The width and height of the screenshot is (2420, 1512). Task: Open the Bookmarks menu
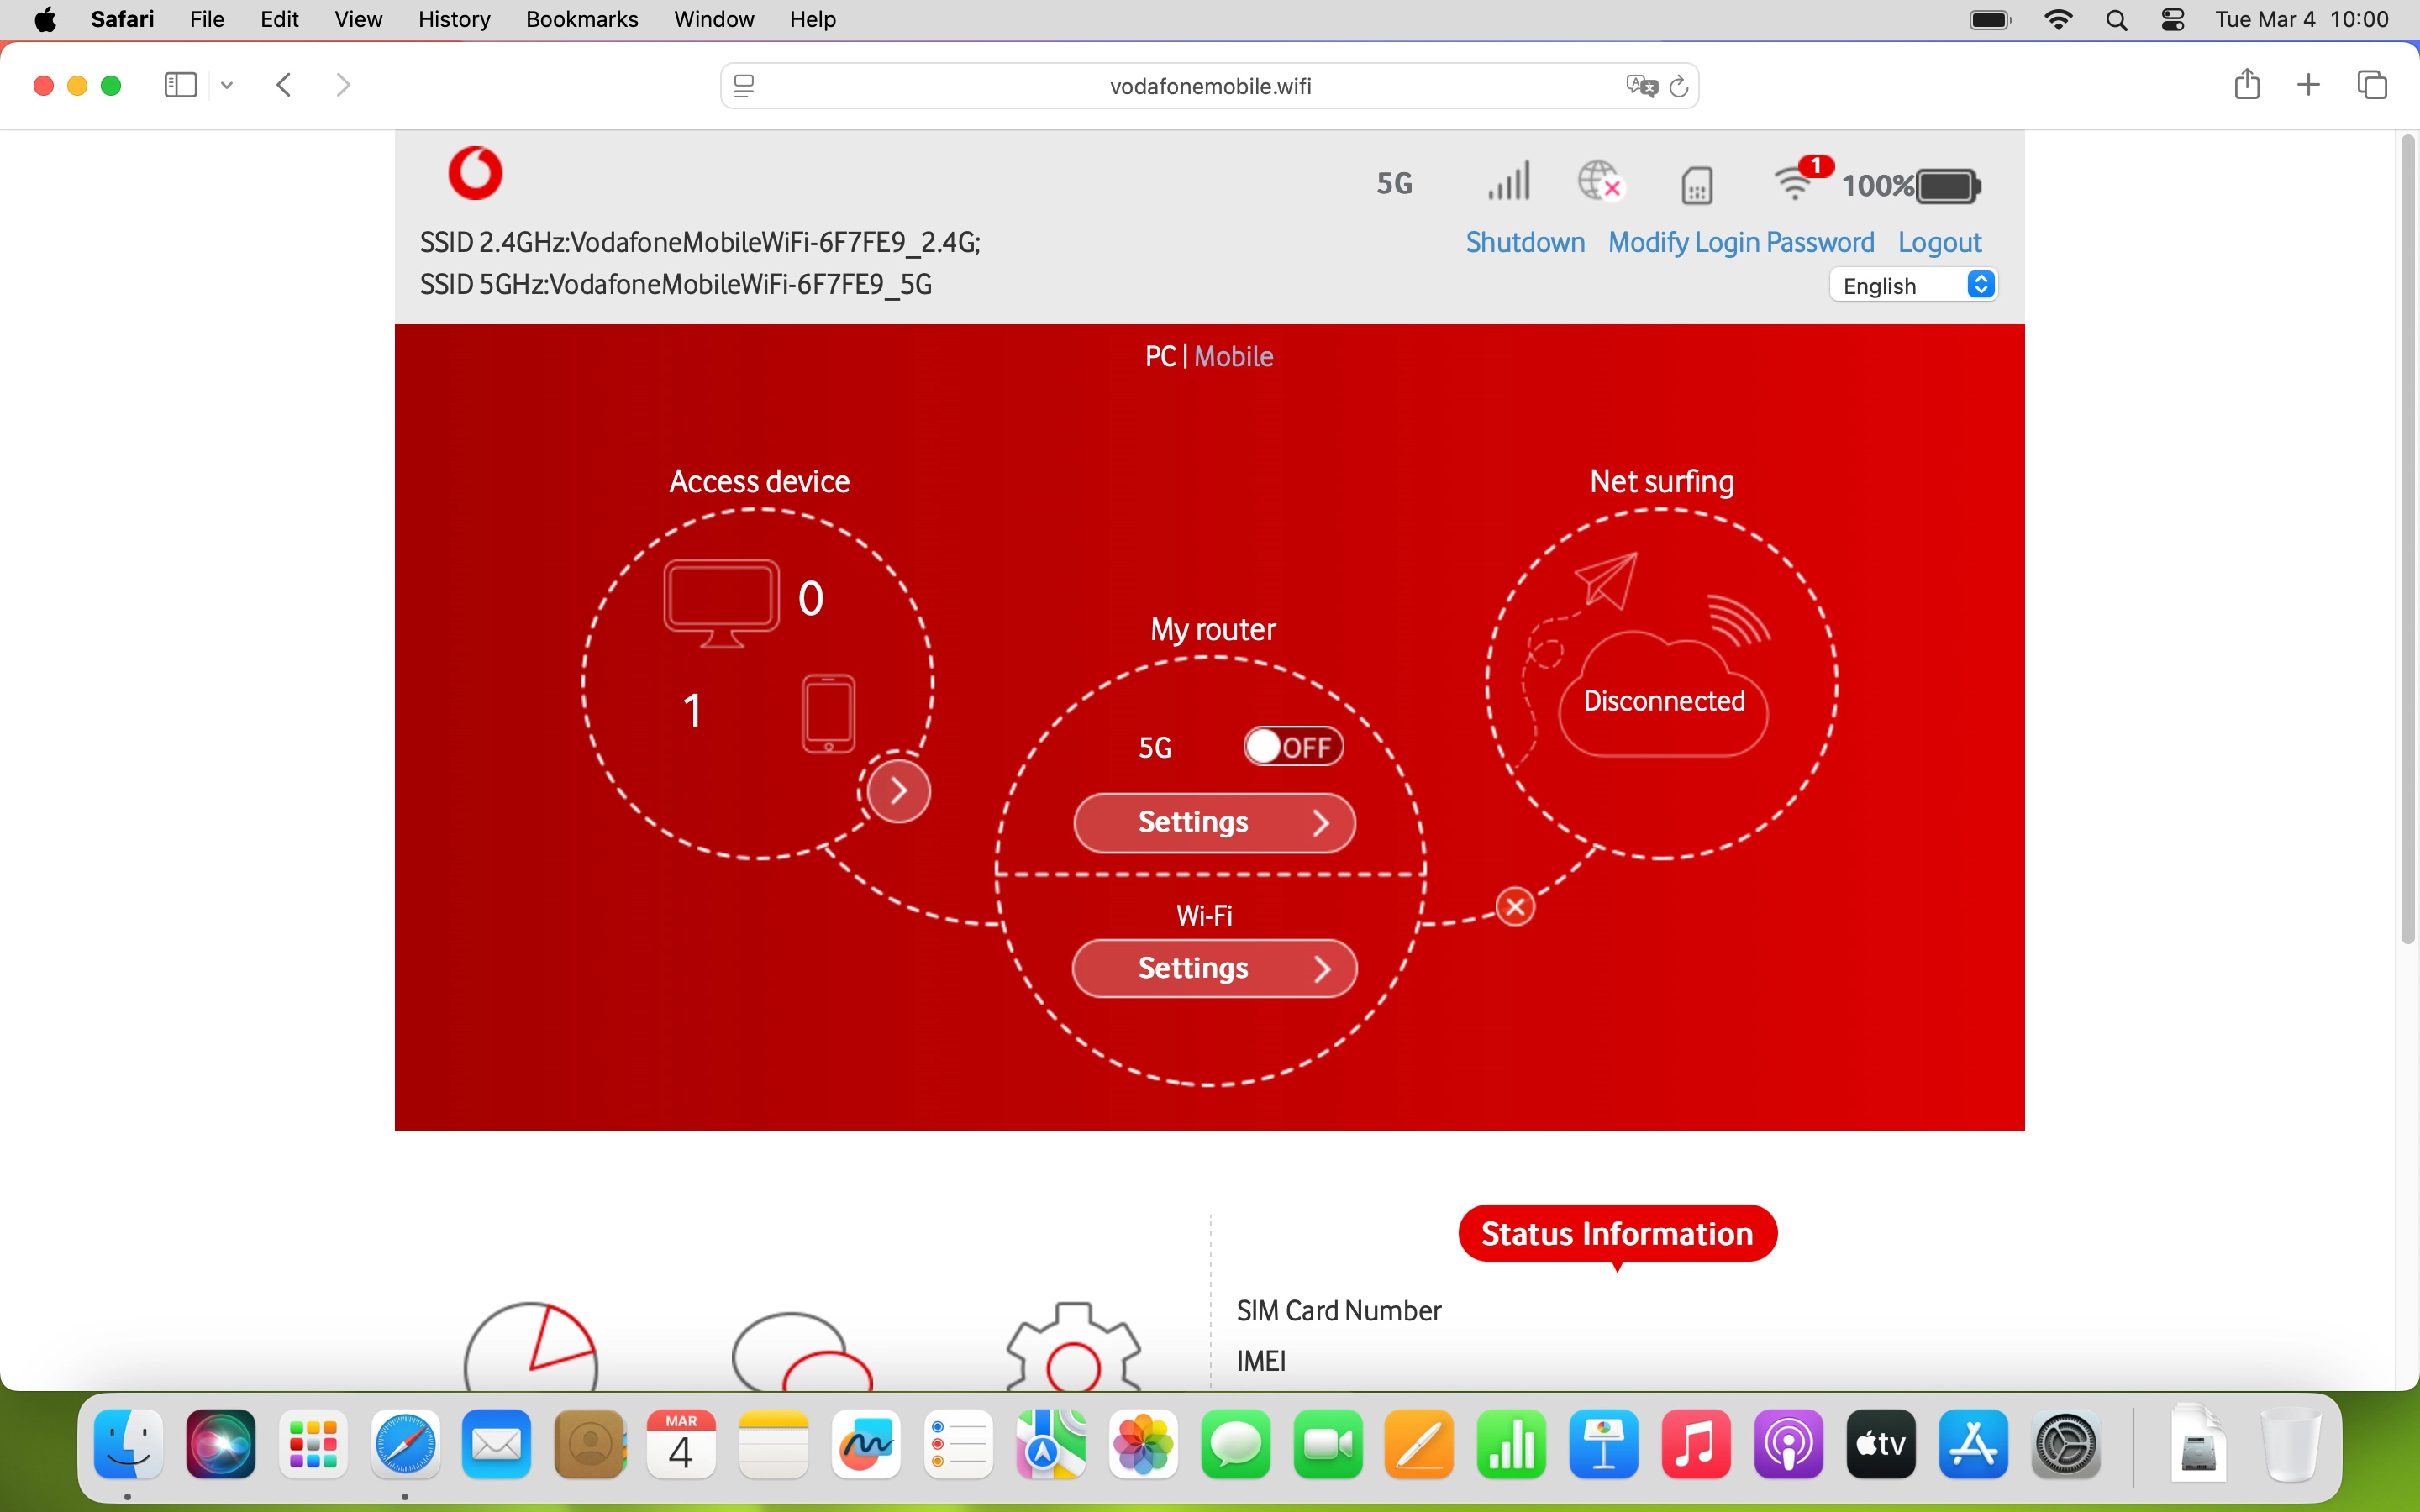581,19
